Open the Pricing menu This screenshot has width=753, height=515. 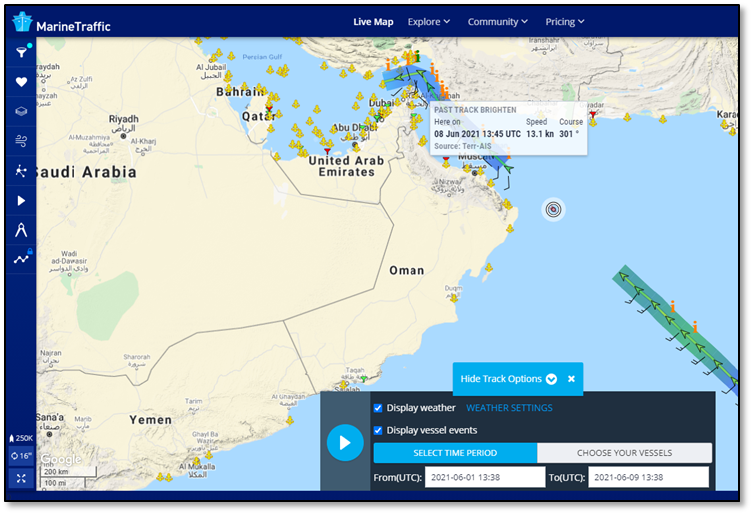coord(565,22)
